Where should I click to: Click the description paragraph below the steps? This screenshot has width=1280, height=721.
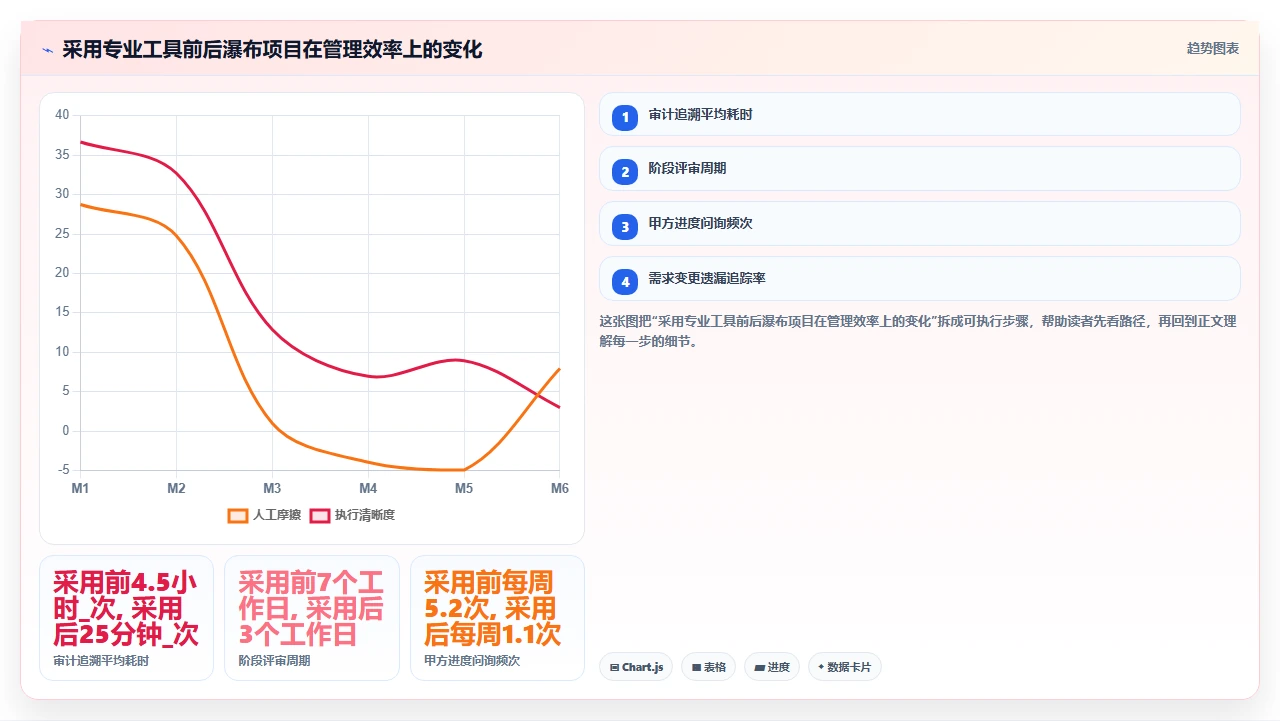click(x=918, y=331)
